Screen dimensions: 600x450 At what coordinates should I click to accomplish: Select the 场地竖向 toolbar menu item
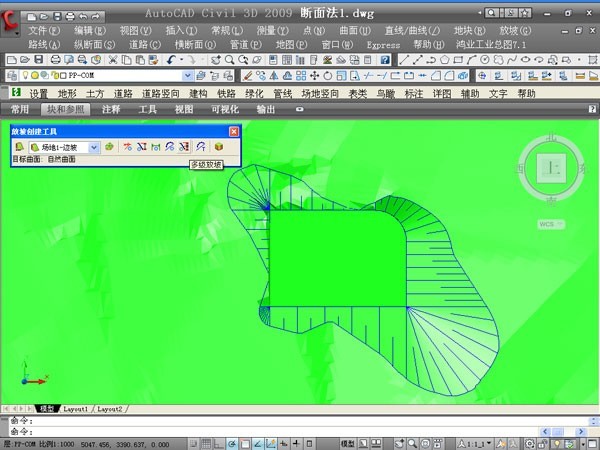pos(318,93)
